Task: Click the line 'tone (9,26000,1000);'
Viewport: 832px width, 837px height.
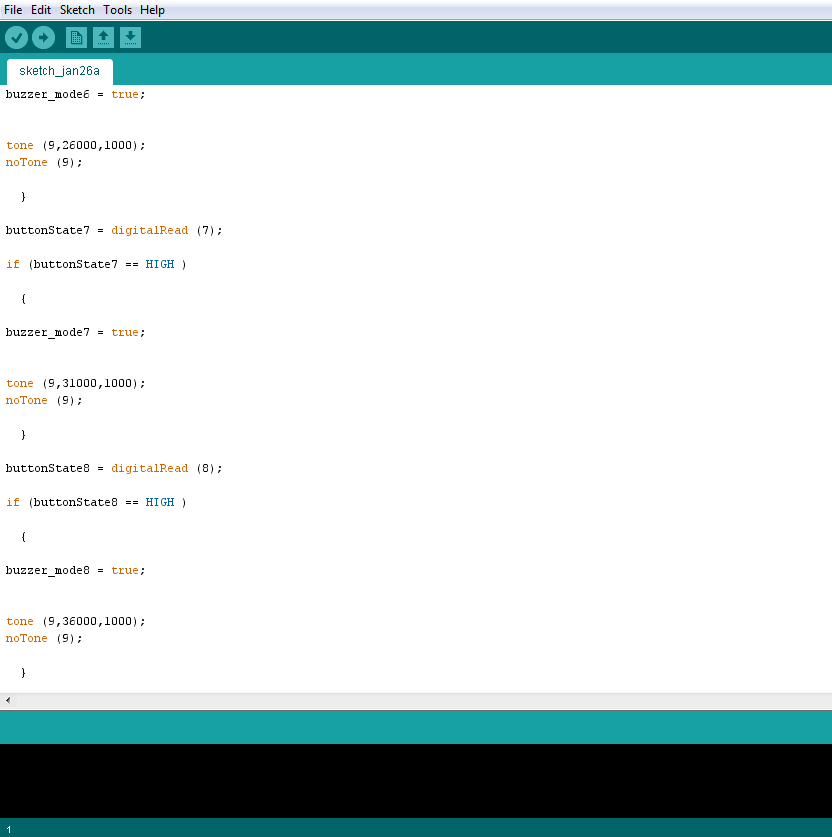Action: (x=75, y=145)
